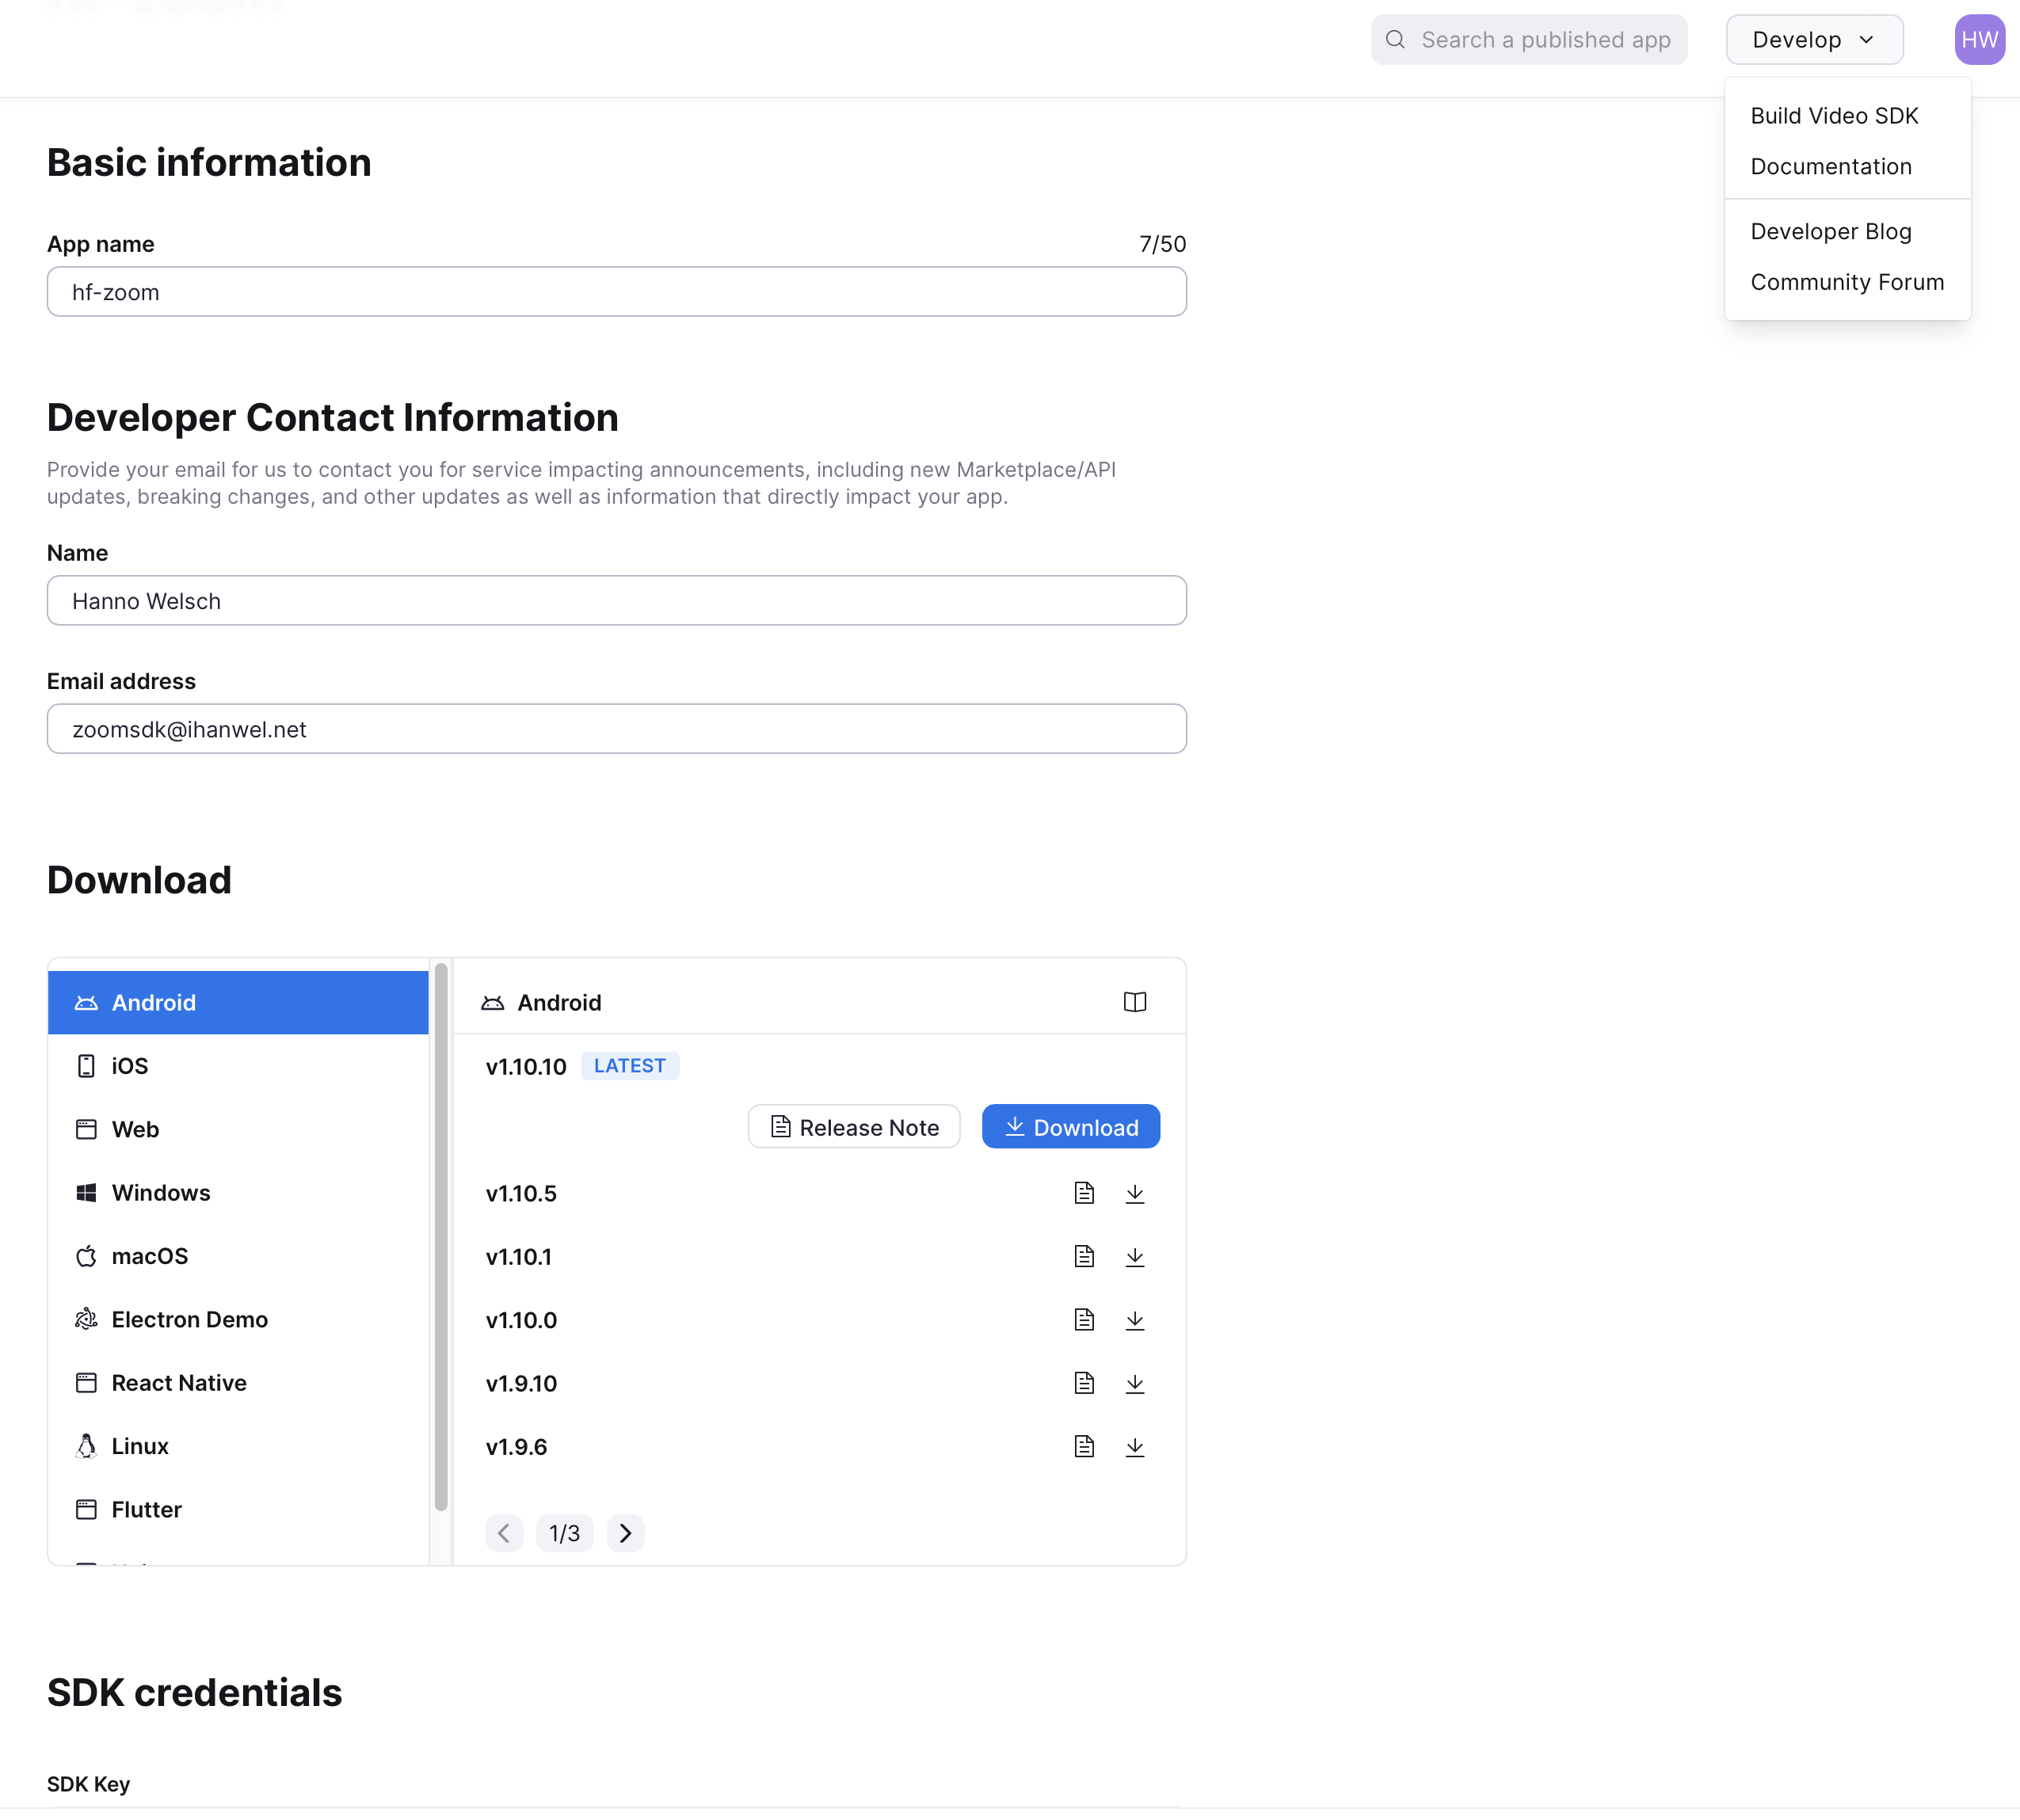Open Android documentation book icon

(1134, 1002)
